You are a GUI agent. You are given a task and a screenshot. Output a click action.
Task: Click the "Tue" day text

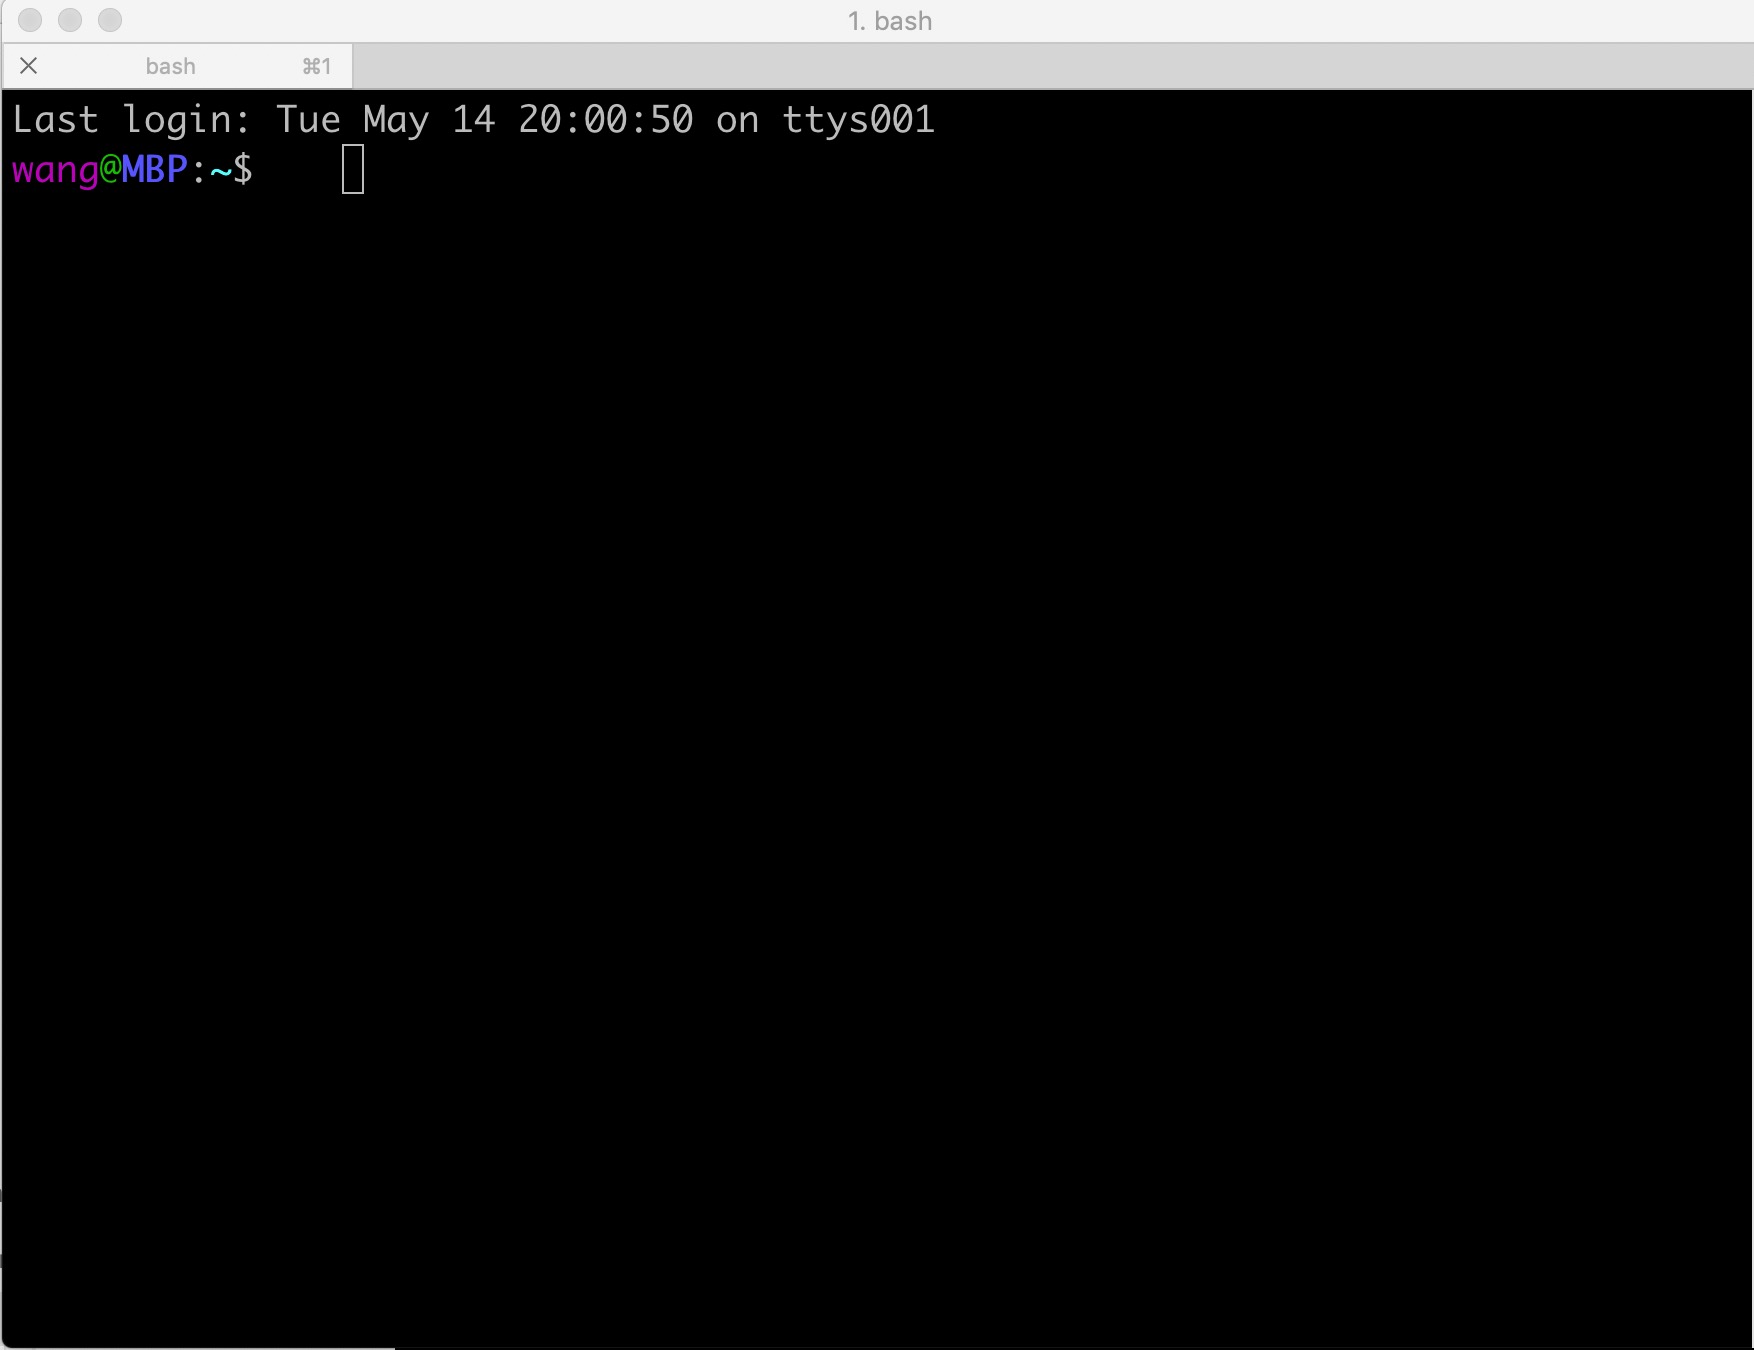[x=308, y=120]
